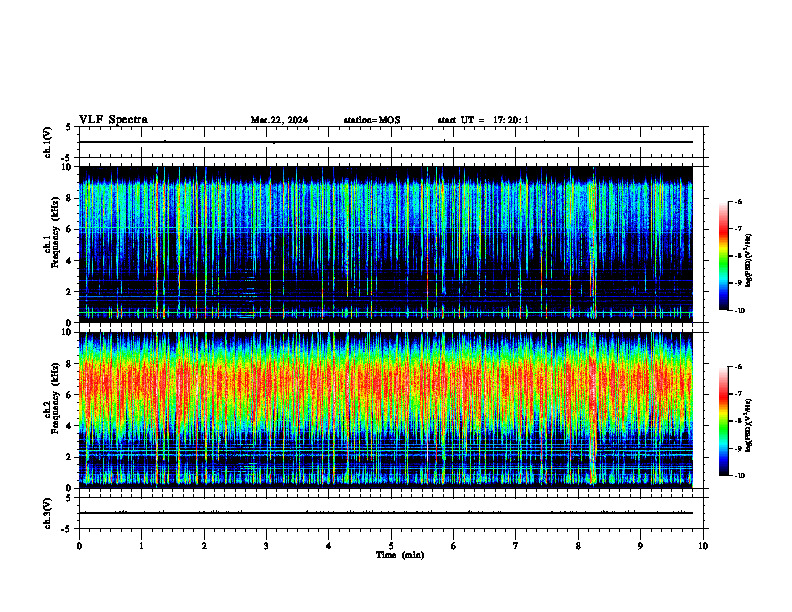The image size is (792, 612).
Task: Click time axis tick label "1"
Action: pos(141,546)
